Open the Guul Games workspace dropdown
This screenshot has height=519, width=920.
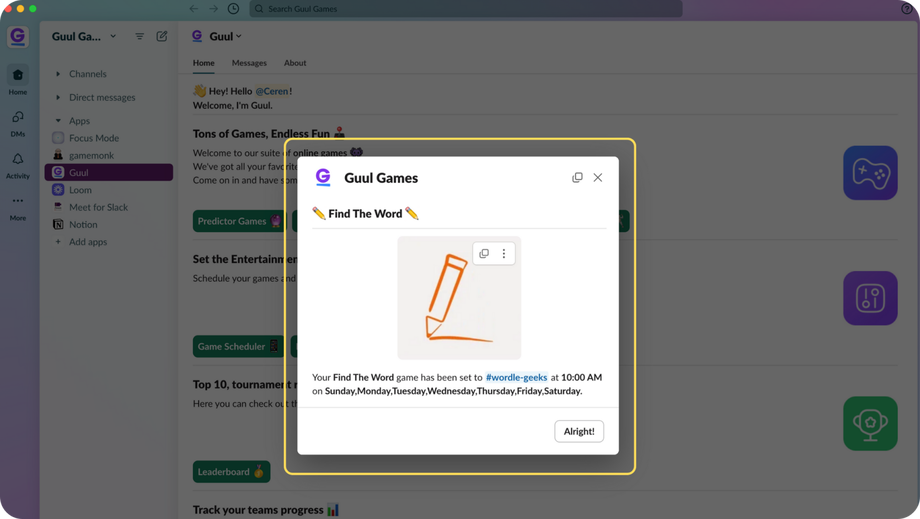tap(84, 36)
